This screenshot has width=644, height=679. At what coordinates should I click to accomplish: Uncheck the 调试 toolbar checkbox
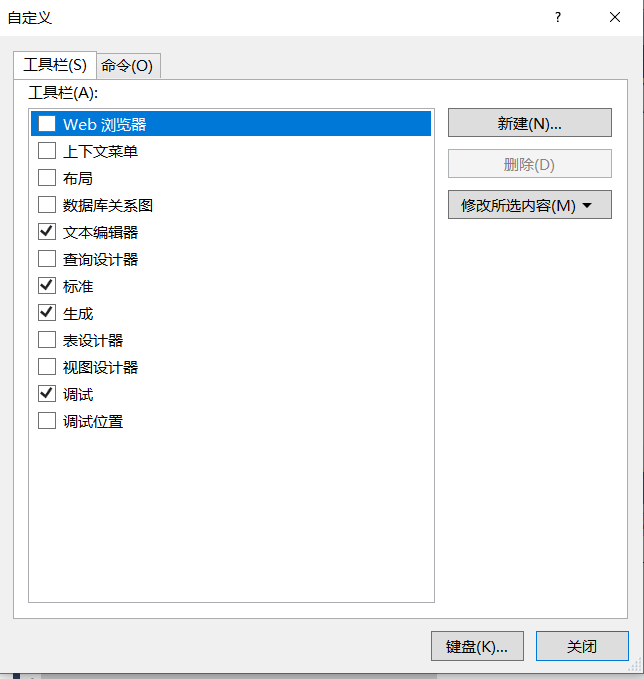[x=47, y=394]
